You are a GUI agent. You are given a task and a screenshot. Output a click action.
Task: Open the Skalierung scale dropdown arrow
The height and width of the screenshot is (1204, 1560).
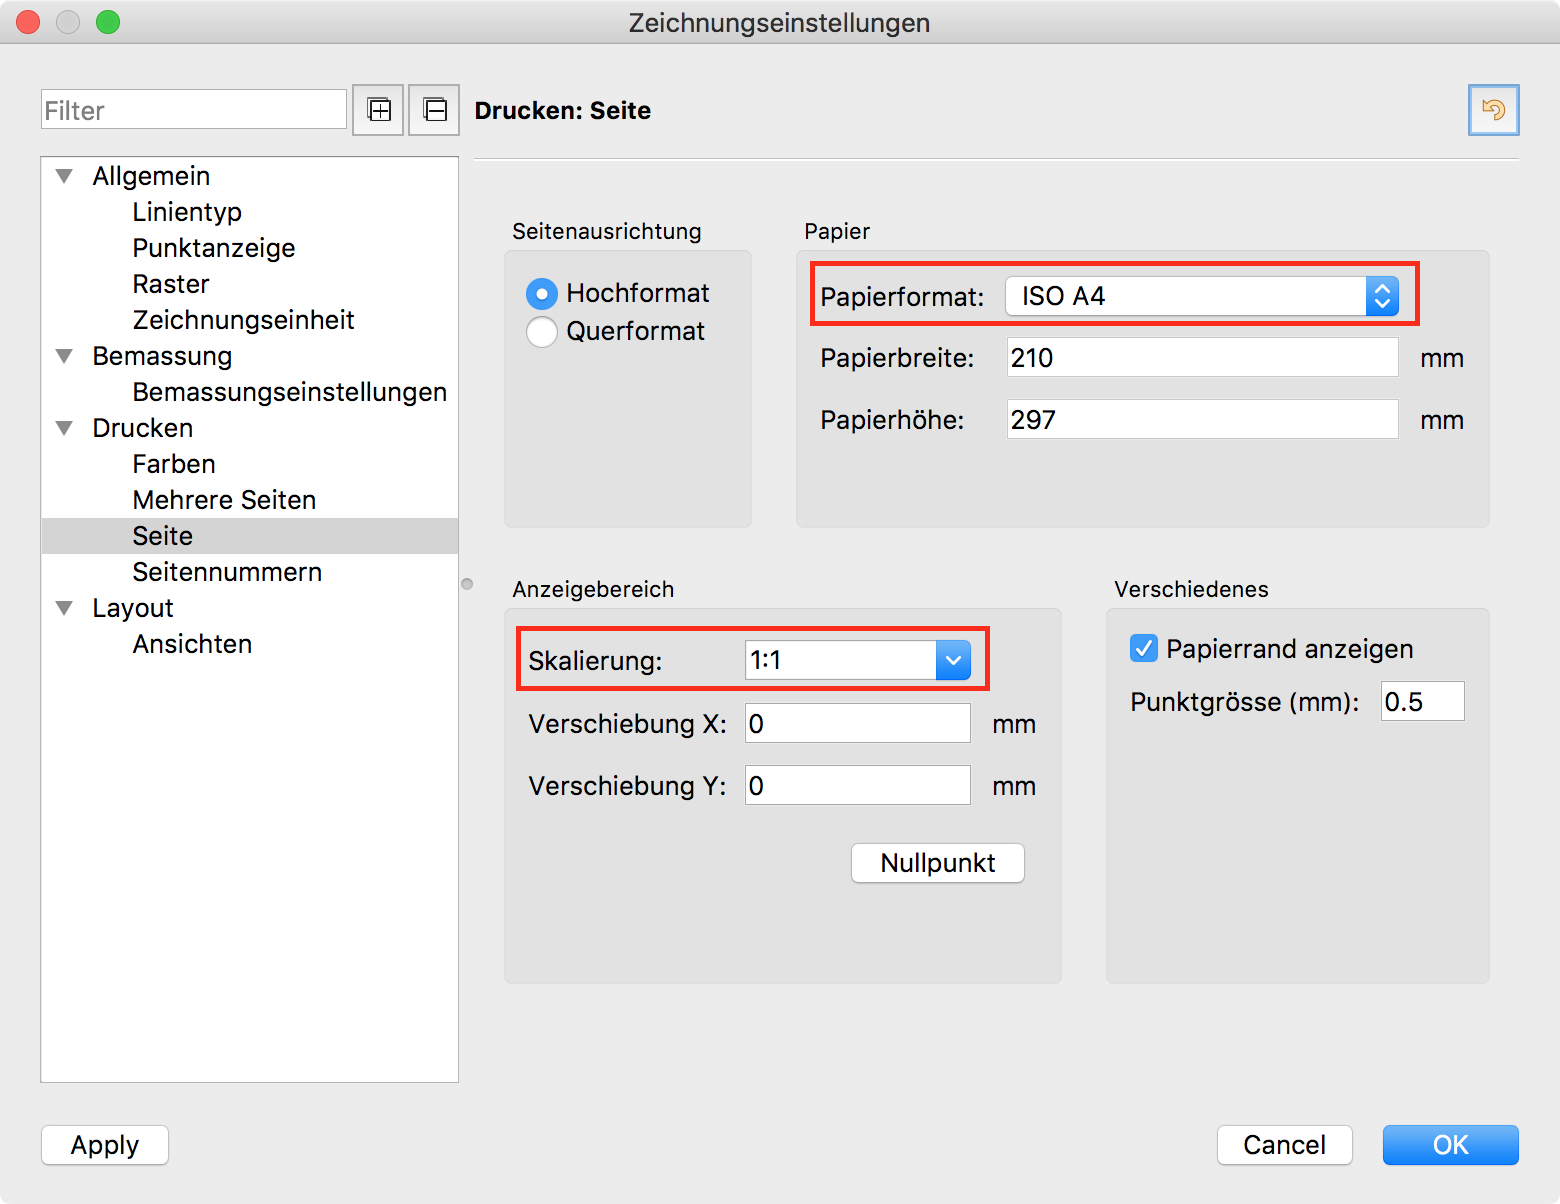(953, 661)
